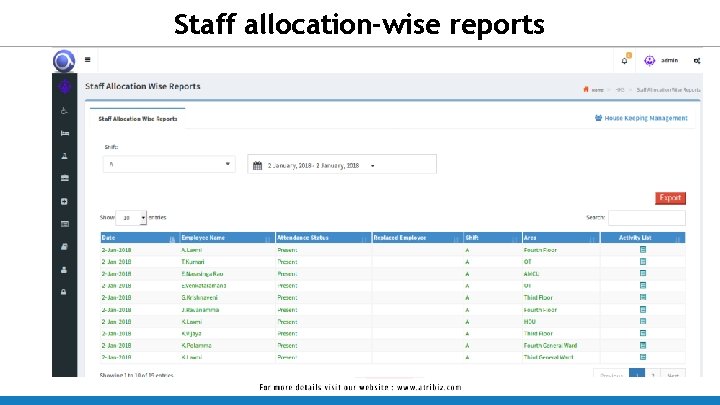Open activity list for K.Polamma row
720x405 pixels.
pos(643,345)
